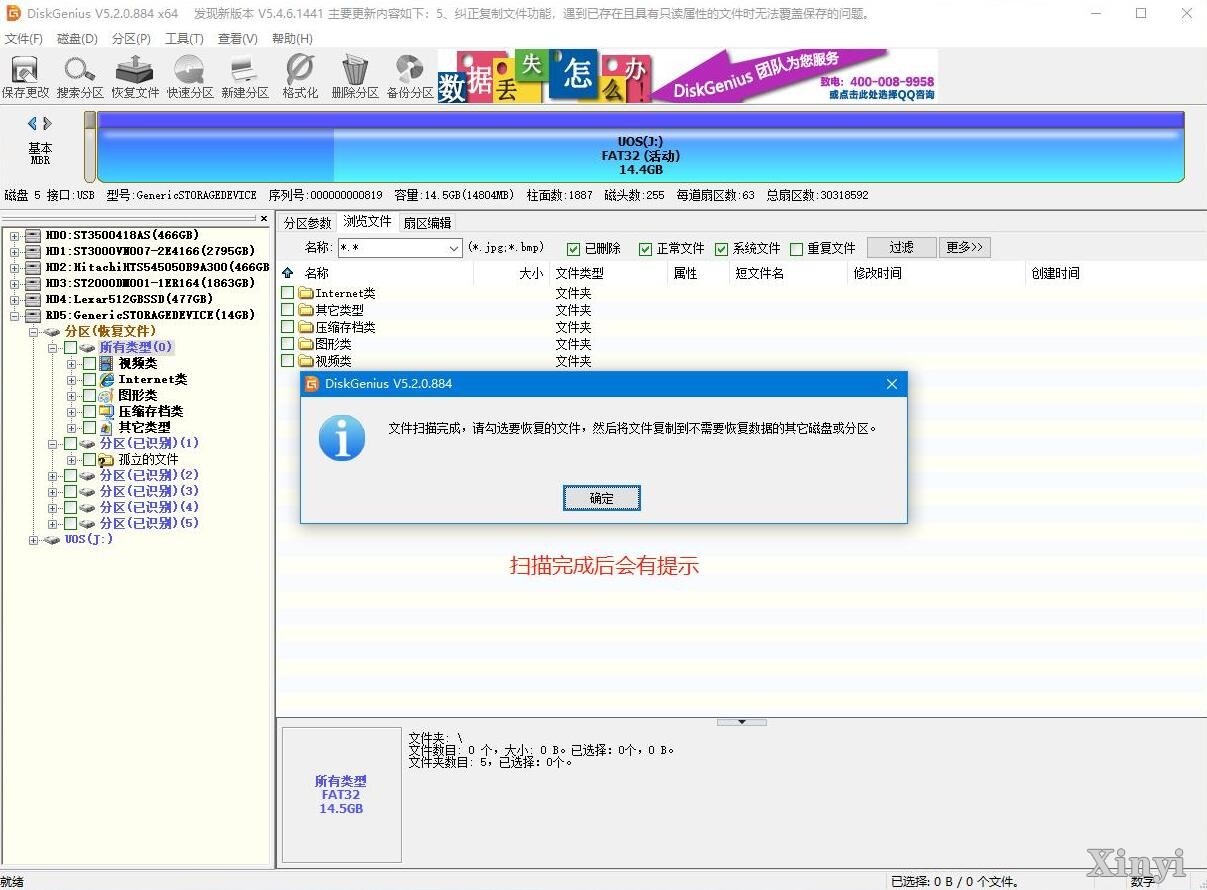Click 确定 in the scan-complete dialog
Screen dimensions: 1207x890
pyautogui.click(x=601, y=498)
